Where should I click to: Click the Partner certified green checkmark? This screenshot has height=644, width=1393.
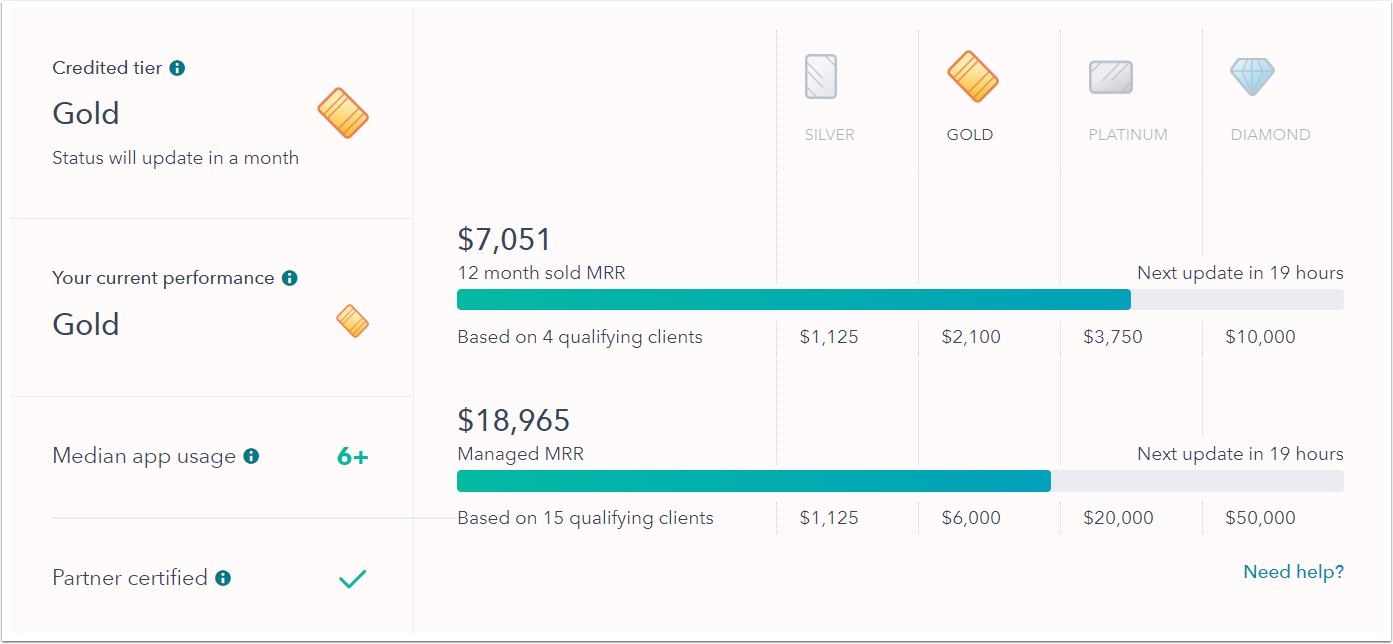352,578
